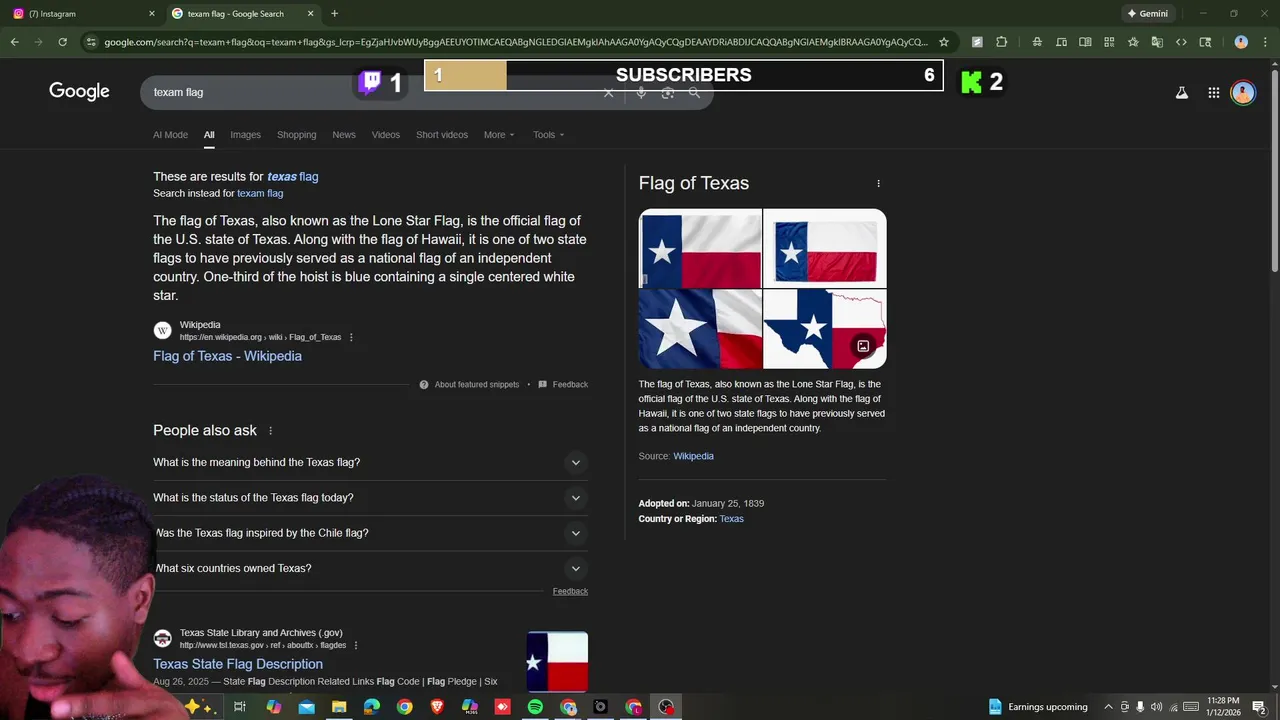This screenshot has width=1280, height=720.
Task: Clear the search box with X
Action: click(x=608, y=92)
